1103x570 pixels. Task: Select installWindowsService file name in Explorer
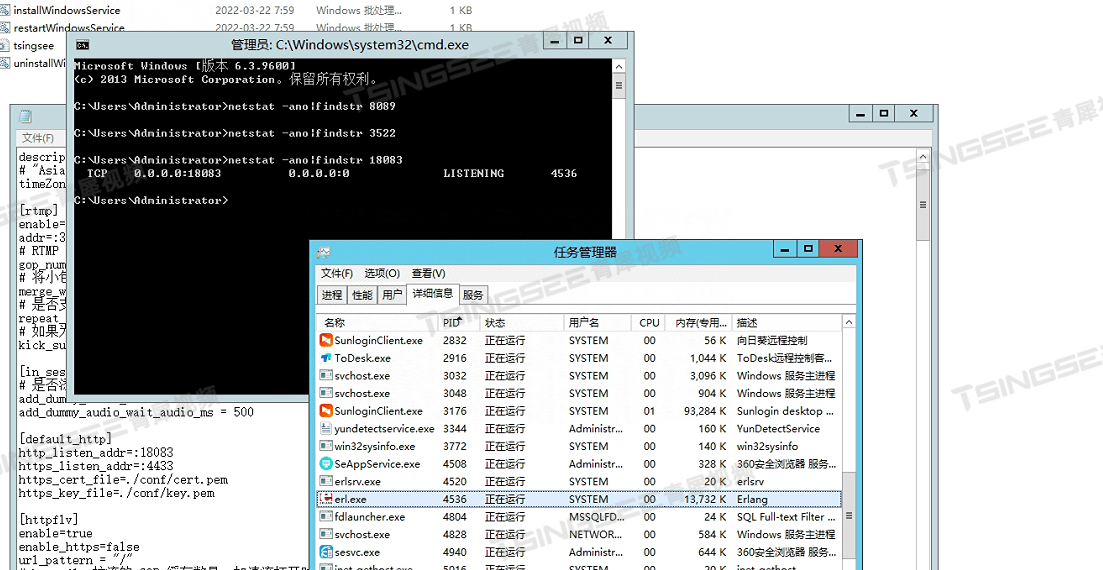click(67, 11)
